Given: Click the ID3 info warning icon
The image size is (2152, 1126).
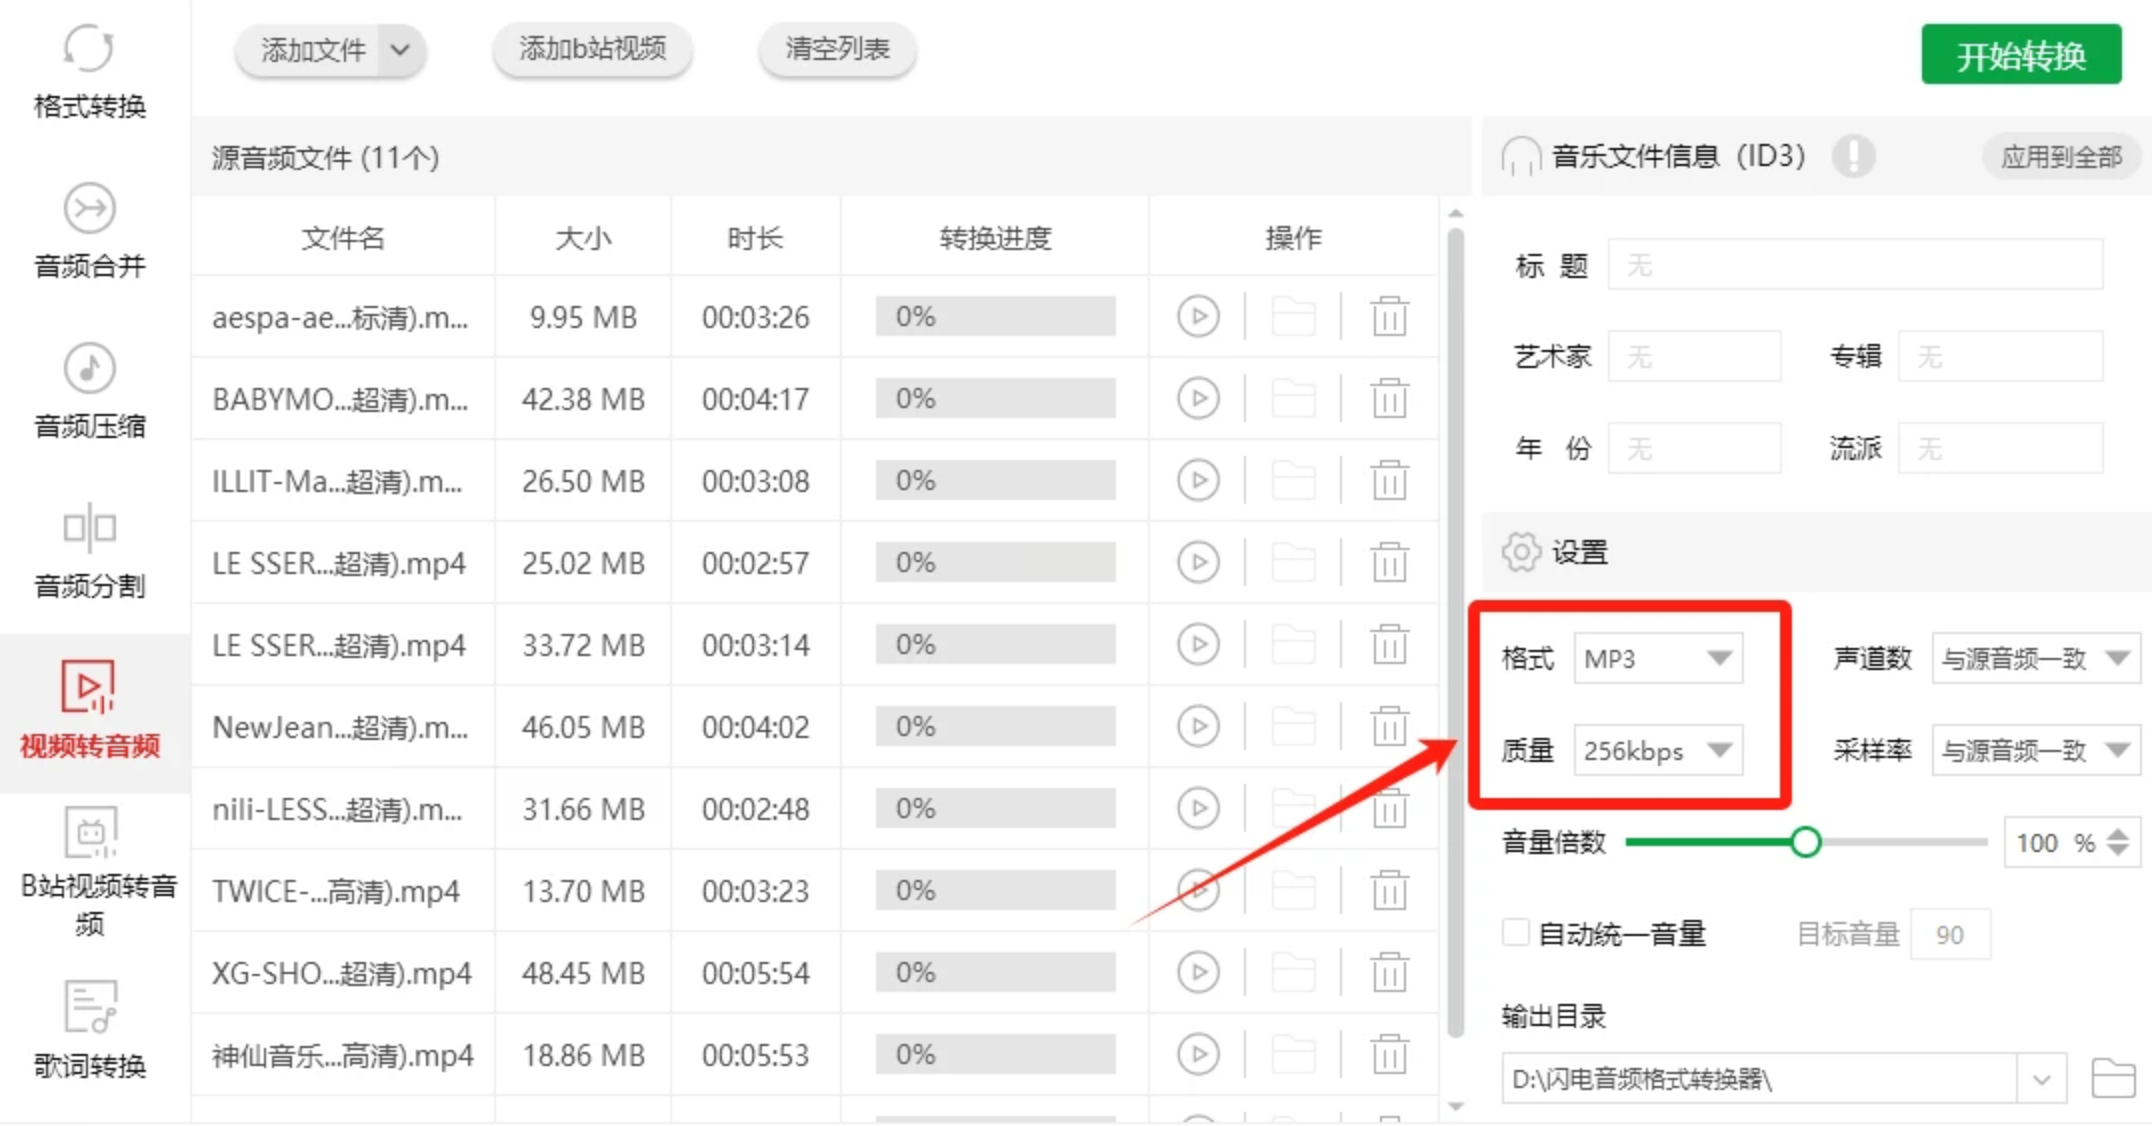Looking at the screenshot, I should pyautogui.click(x=1853, y=156).
